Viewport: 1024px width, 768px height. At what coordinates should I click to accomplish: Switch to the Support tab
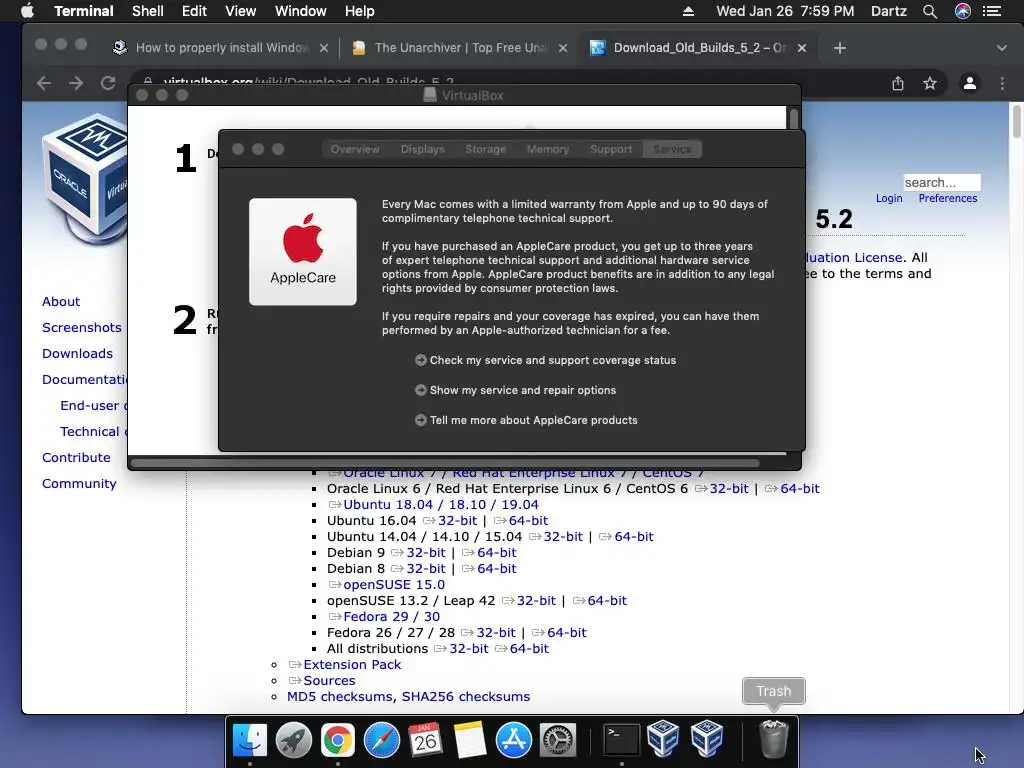tap(611, 149)
